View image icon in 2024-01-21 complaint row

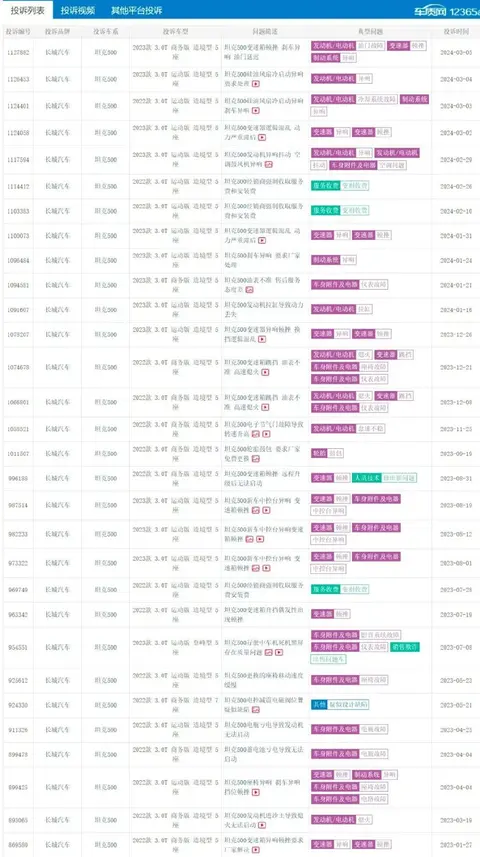[x=249, y=290]
